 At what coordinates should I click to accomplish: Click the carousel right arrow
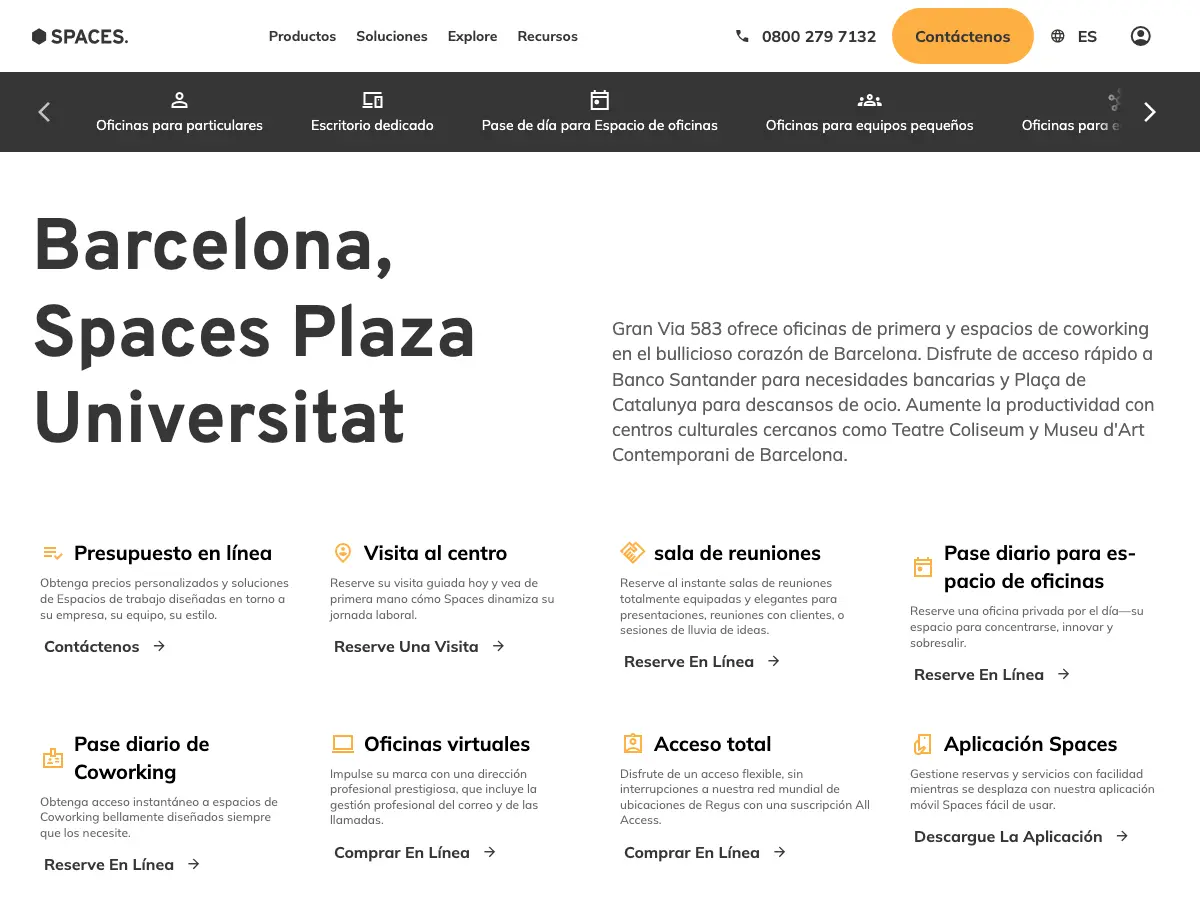(1150, 112)
